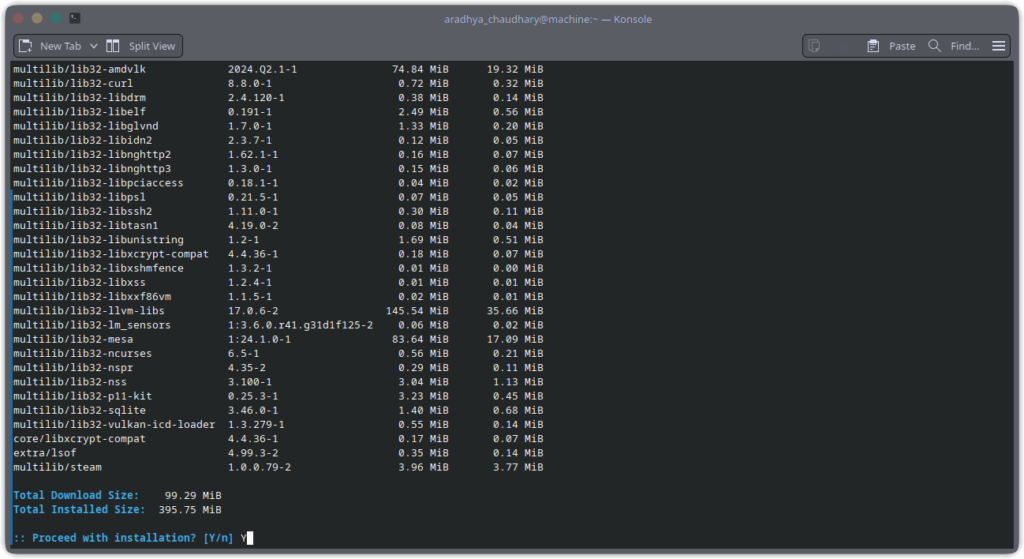
Task: Click 'multilib/lib32-lm_sensors' package name
Action: click(92, 325)
